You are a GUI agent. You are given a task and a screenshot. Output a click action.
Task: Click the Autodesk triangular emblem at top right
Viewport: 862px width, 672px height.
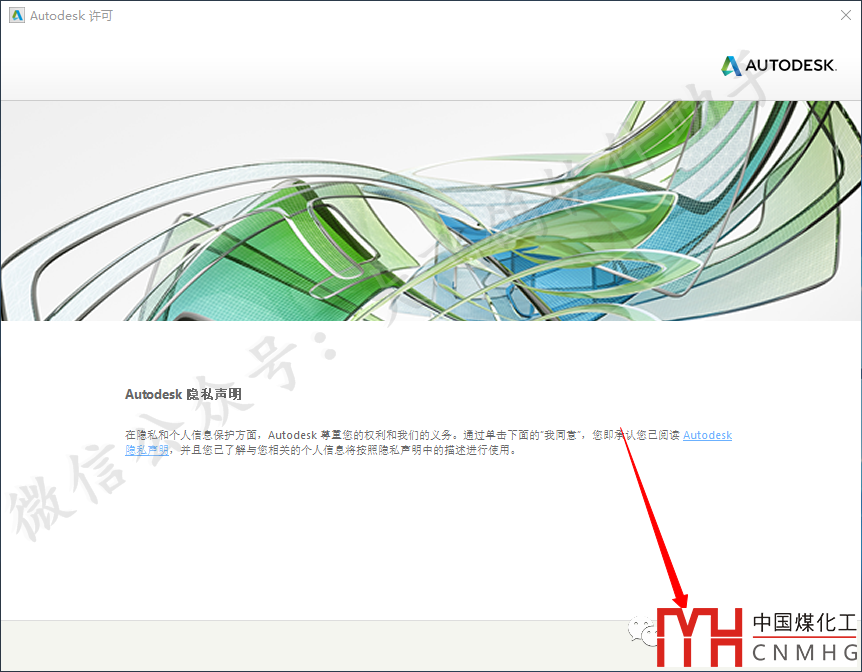click(x=732, y=66)
